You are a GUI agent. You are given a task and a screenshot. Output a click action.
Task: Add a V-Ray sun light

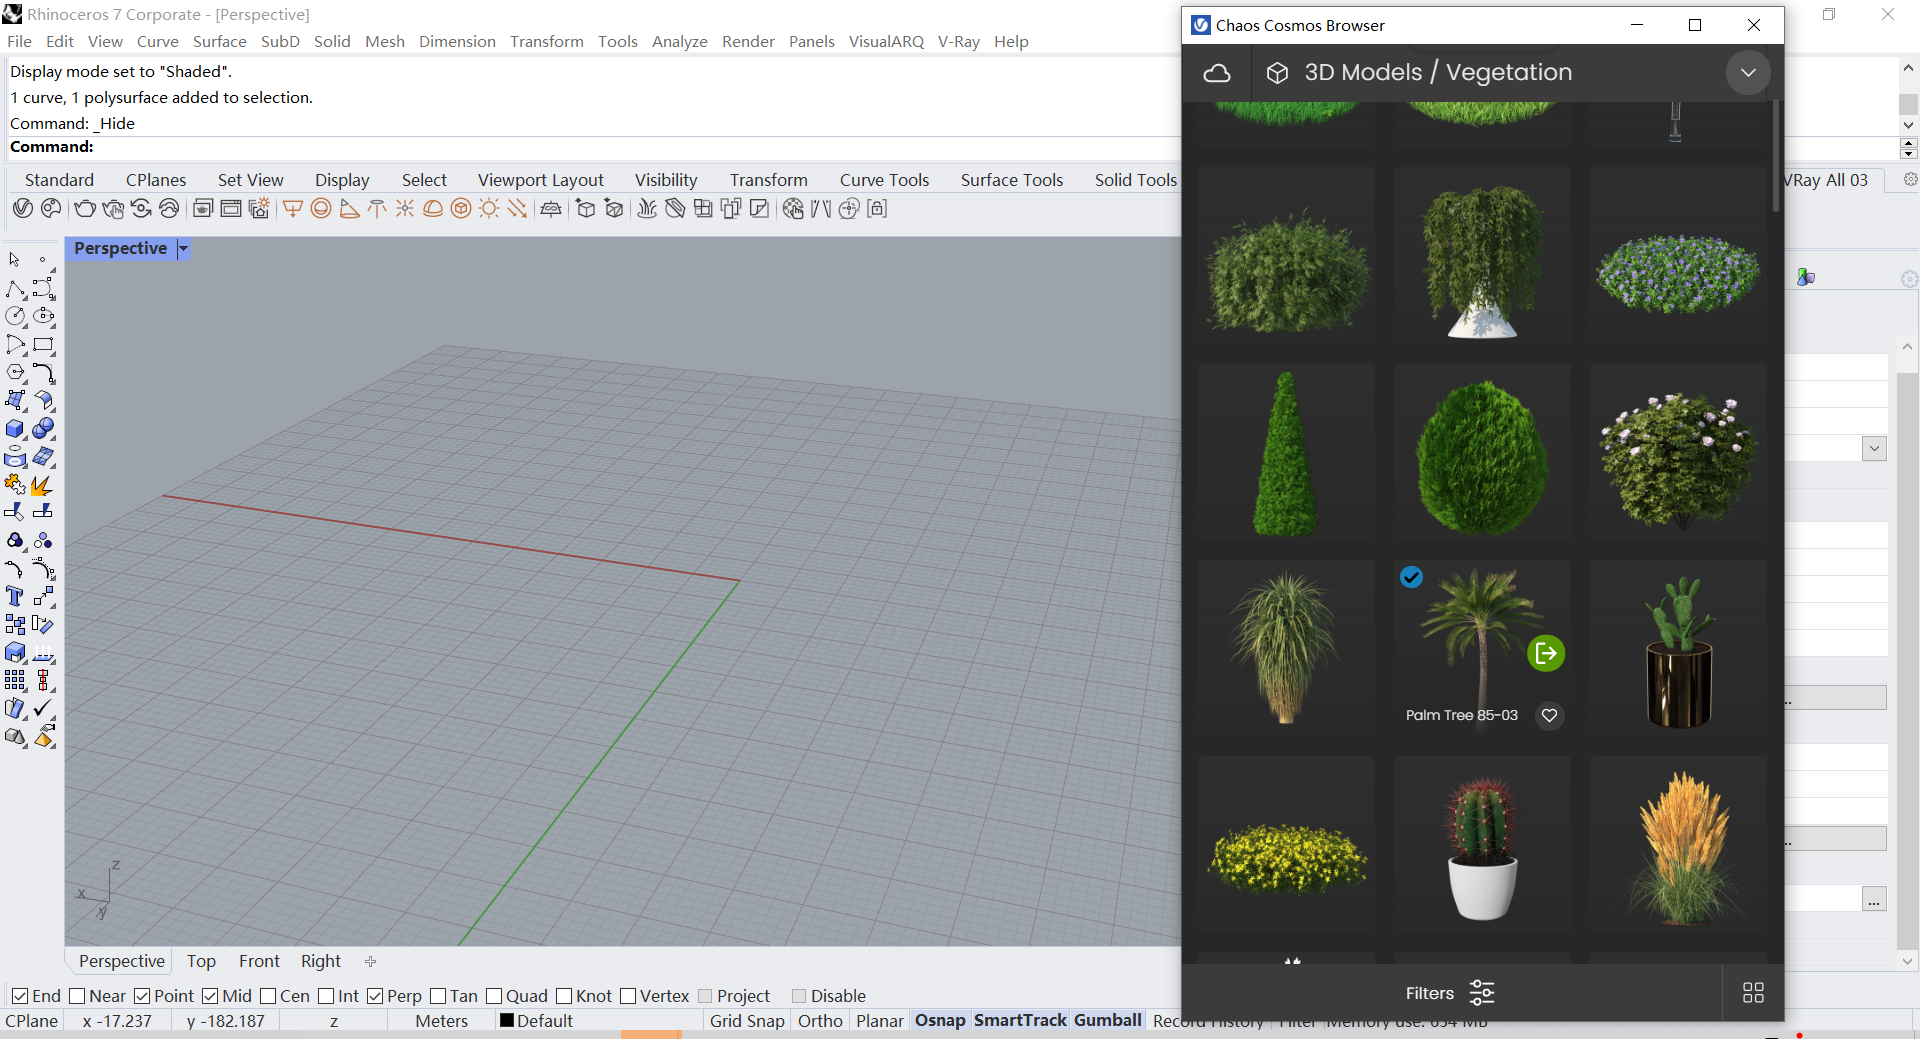tap(489, 208)
